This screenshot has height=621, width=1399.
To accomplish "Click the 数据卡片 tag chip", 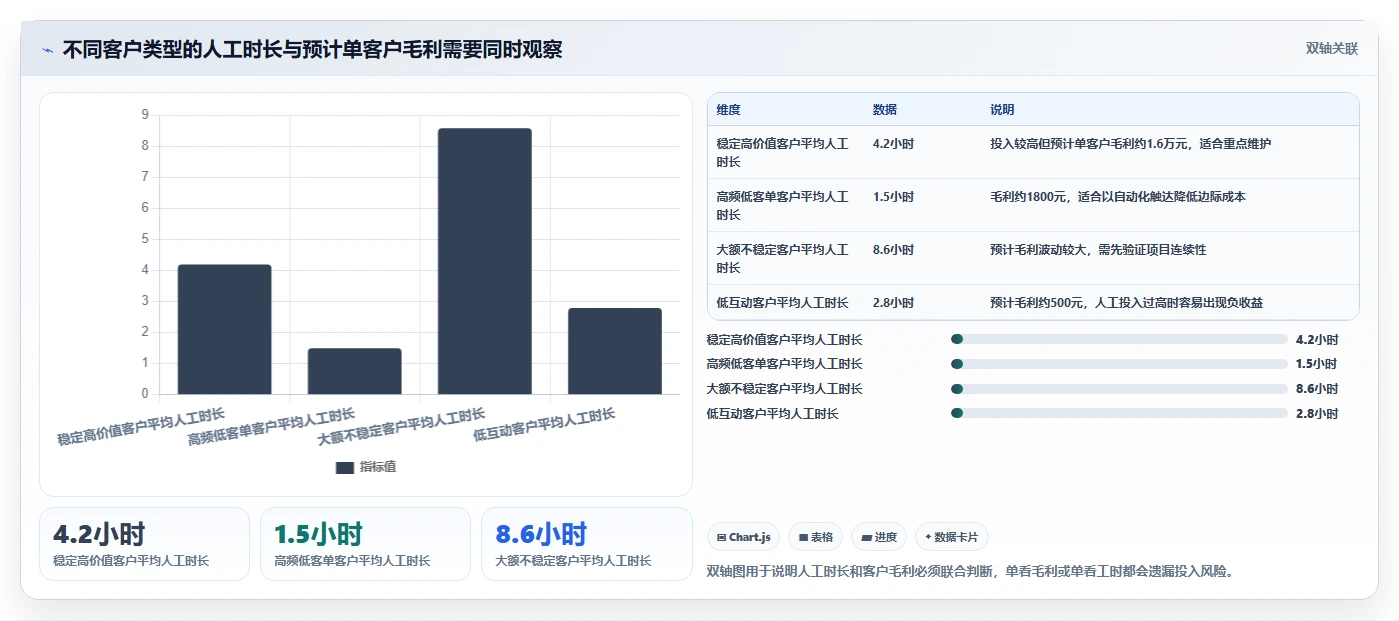I will [952, 537].
